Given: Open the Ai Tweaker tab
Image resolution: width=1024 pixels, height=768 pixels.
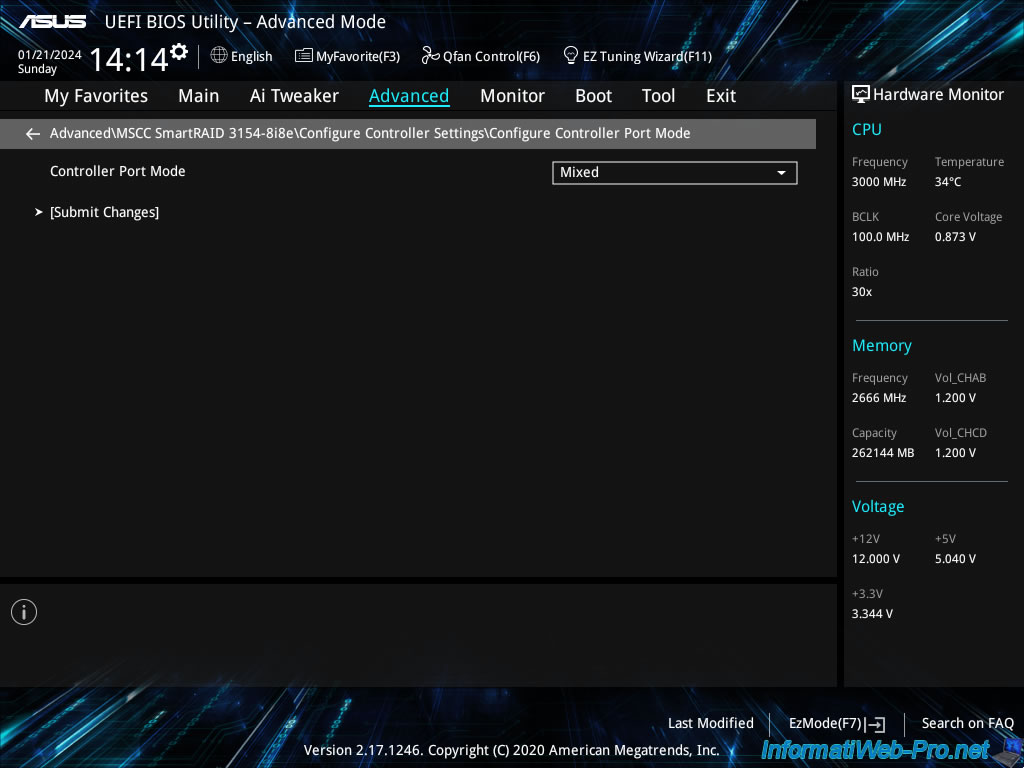Looking at the screenshot, I should pos(294,96).
